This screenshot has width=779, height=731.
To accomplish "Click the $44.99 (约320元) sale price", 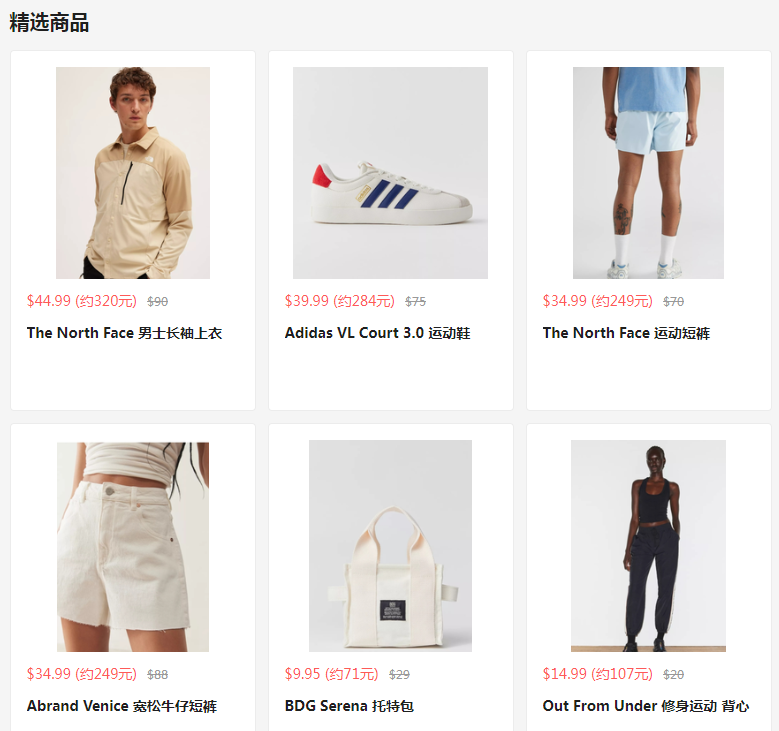I will 81,301.
